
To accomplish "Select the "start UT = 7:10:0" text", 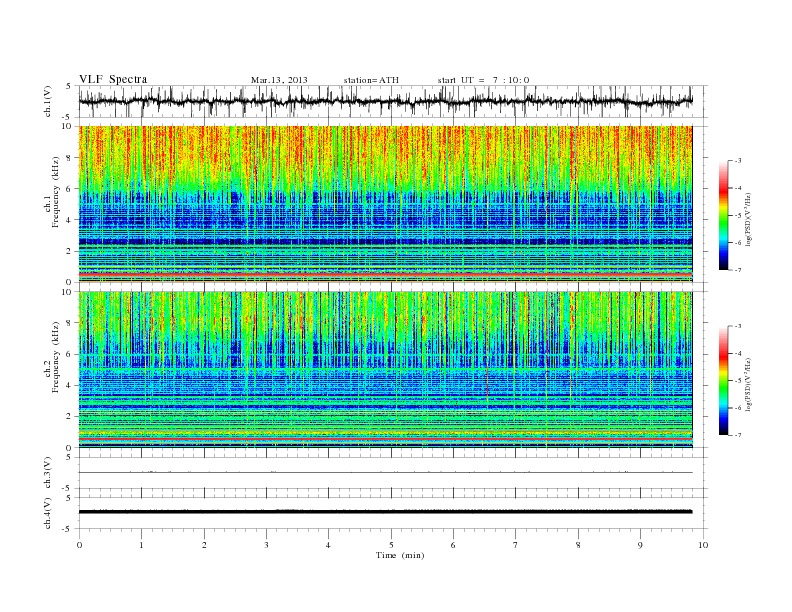I will [x=483, y=80].
